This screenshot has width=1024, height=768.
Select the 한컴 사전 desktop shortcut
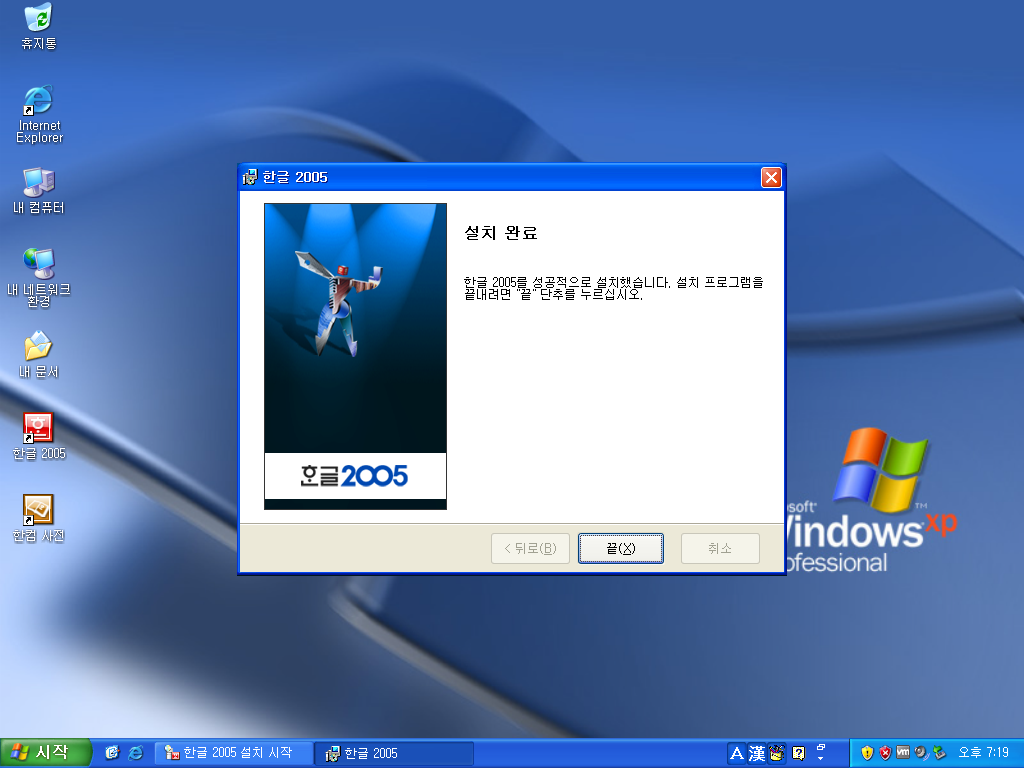(x=39, y=519)
